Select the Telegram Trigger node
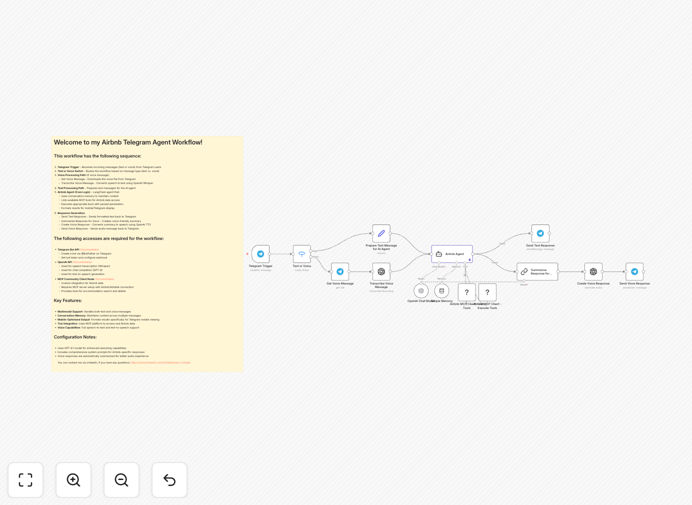Viewport: 692px width, 505px height. [x=260, y=254]
